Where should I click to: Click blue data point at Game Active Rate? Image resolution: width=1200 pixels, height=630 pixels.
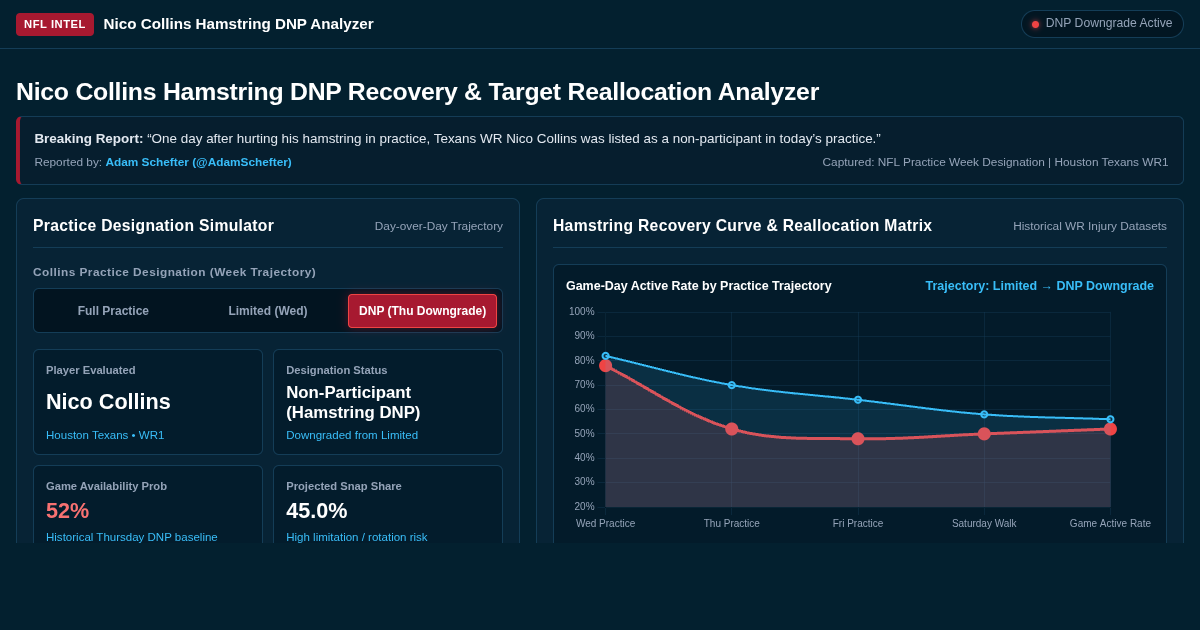(x=1110, y=419)
